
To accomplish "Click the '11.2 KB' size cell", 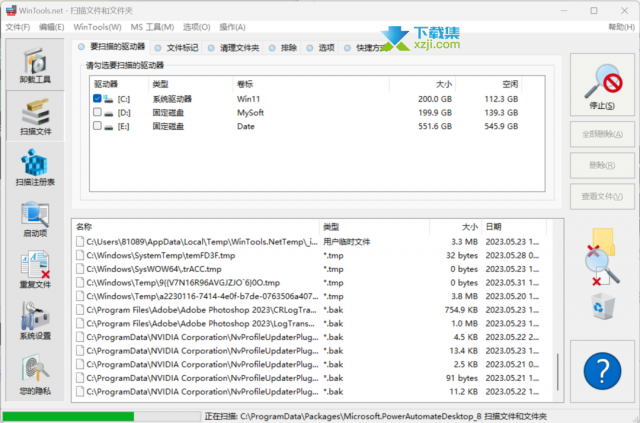I will [x=463, y=392].
